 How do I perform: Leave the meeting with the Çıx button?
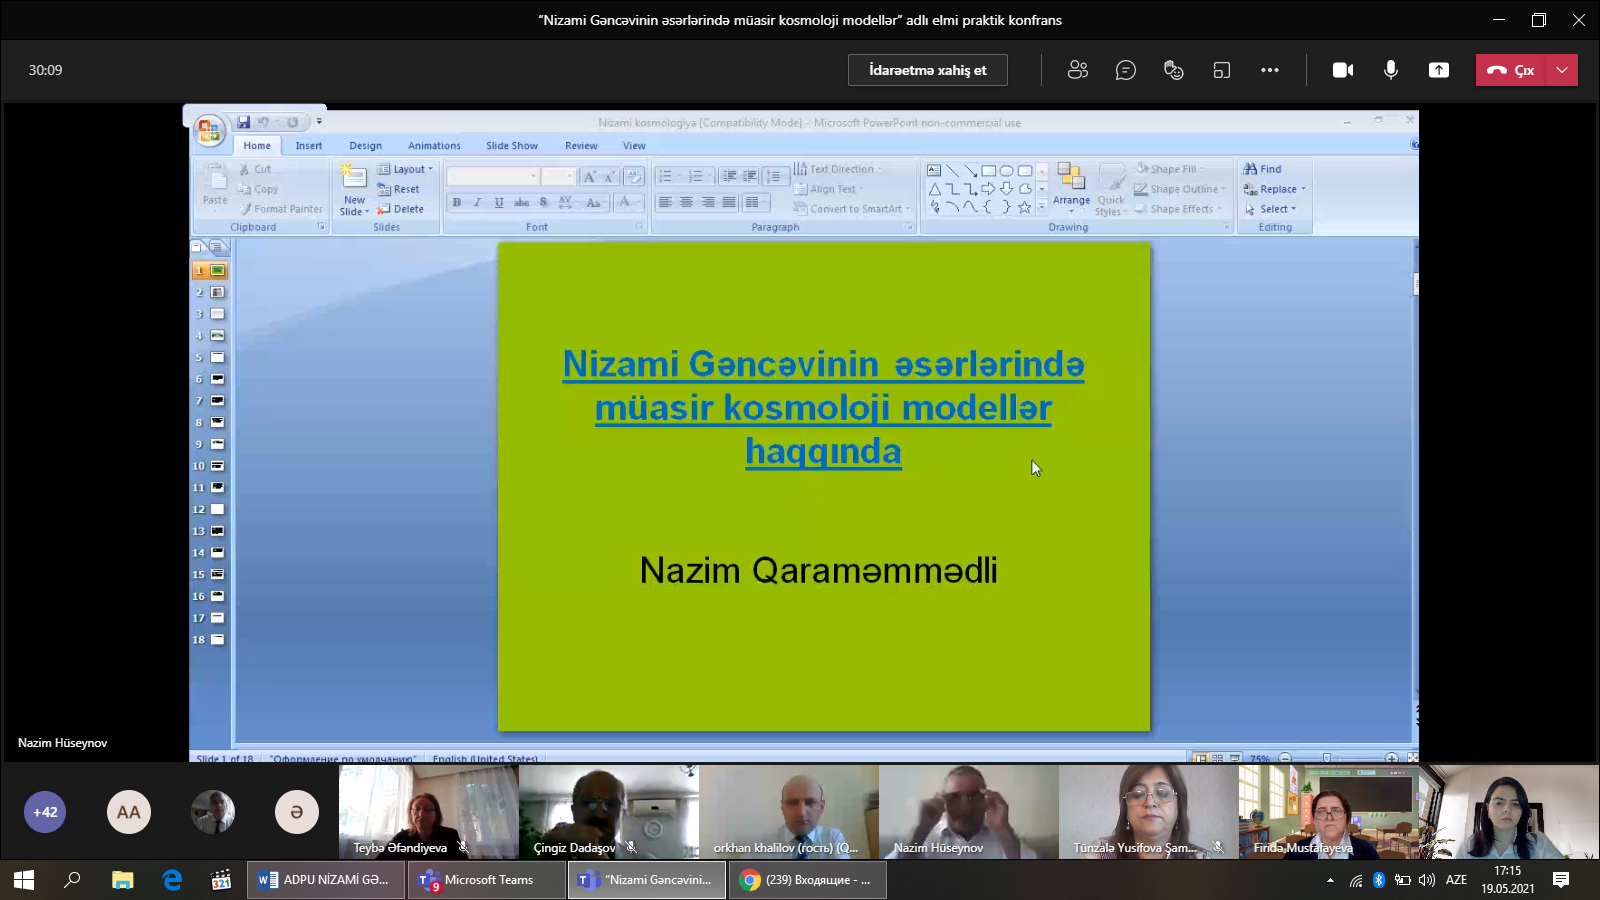tap(1510, 70)
